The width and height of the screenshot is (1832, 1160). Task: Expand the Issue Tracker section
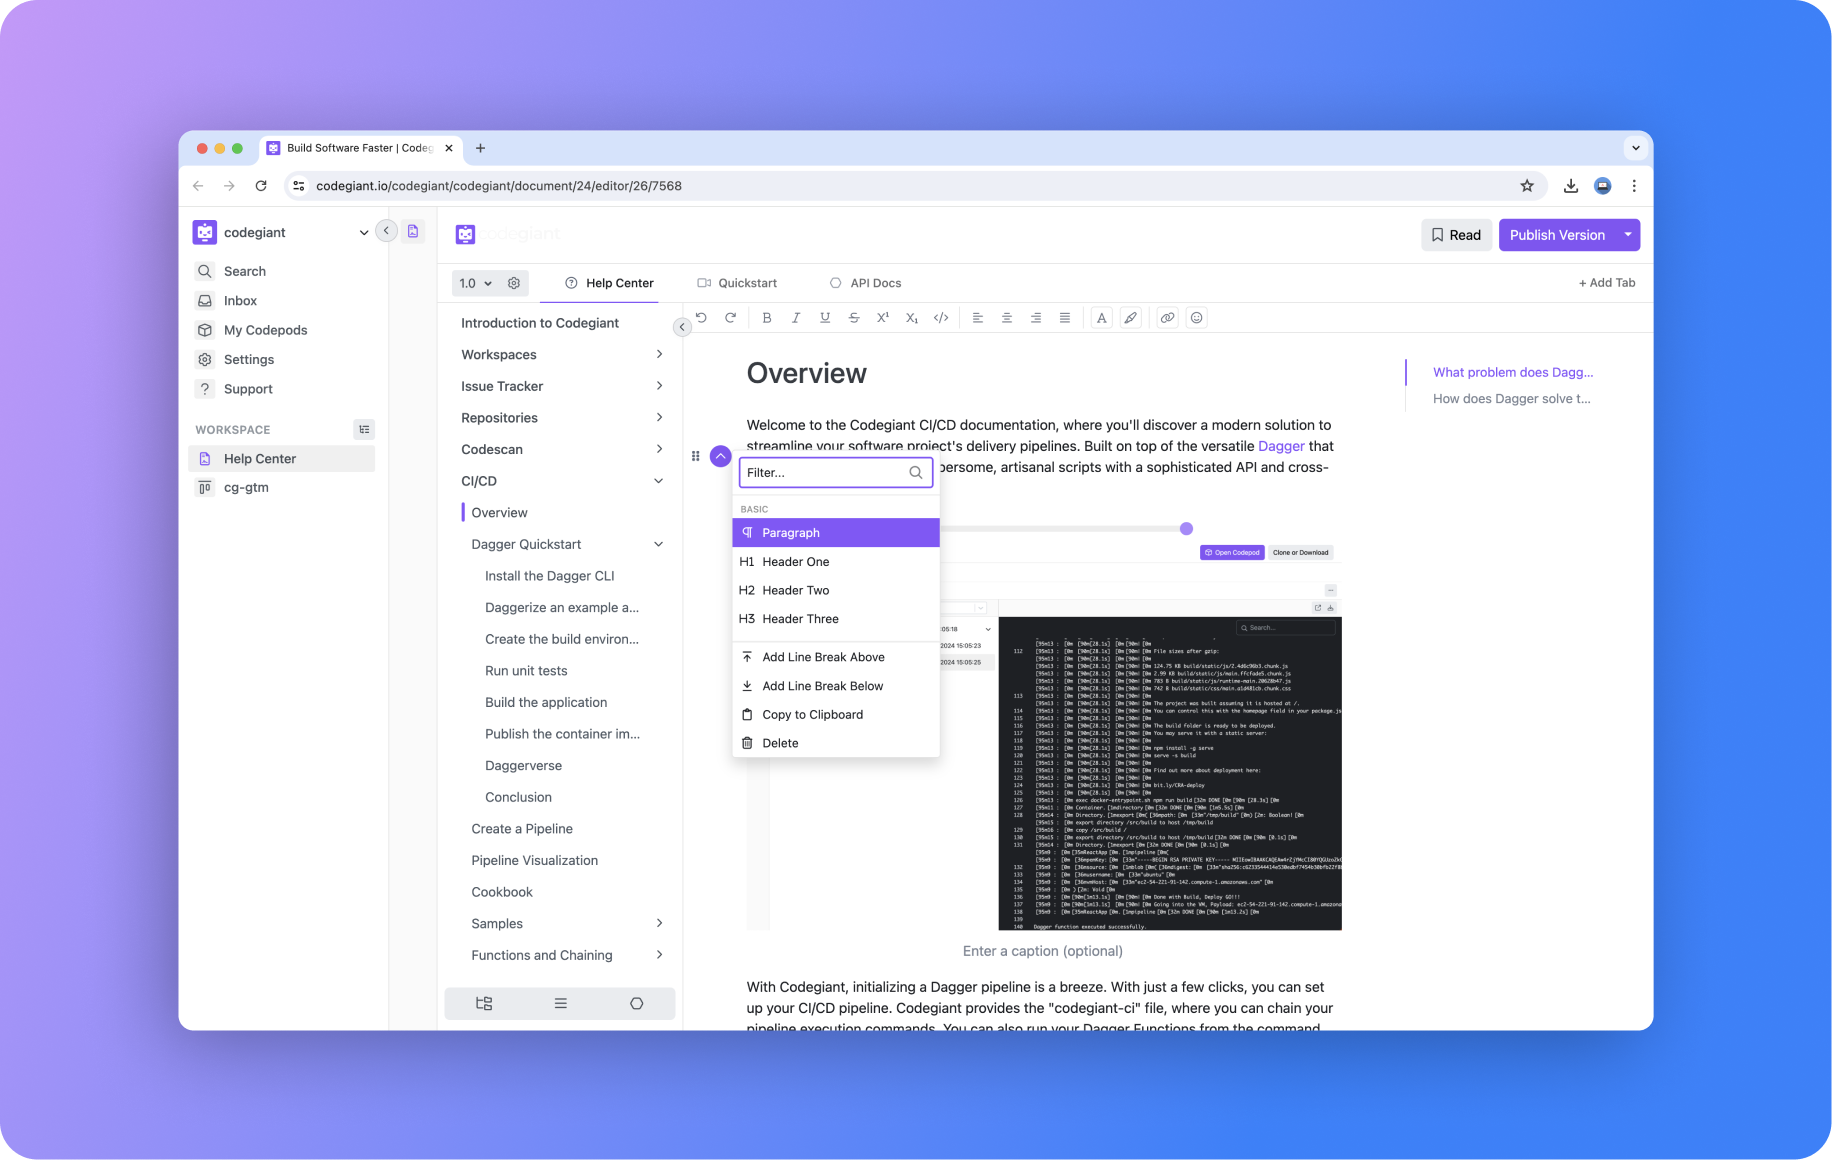click(x=659, y=386)
